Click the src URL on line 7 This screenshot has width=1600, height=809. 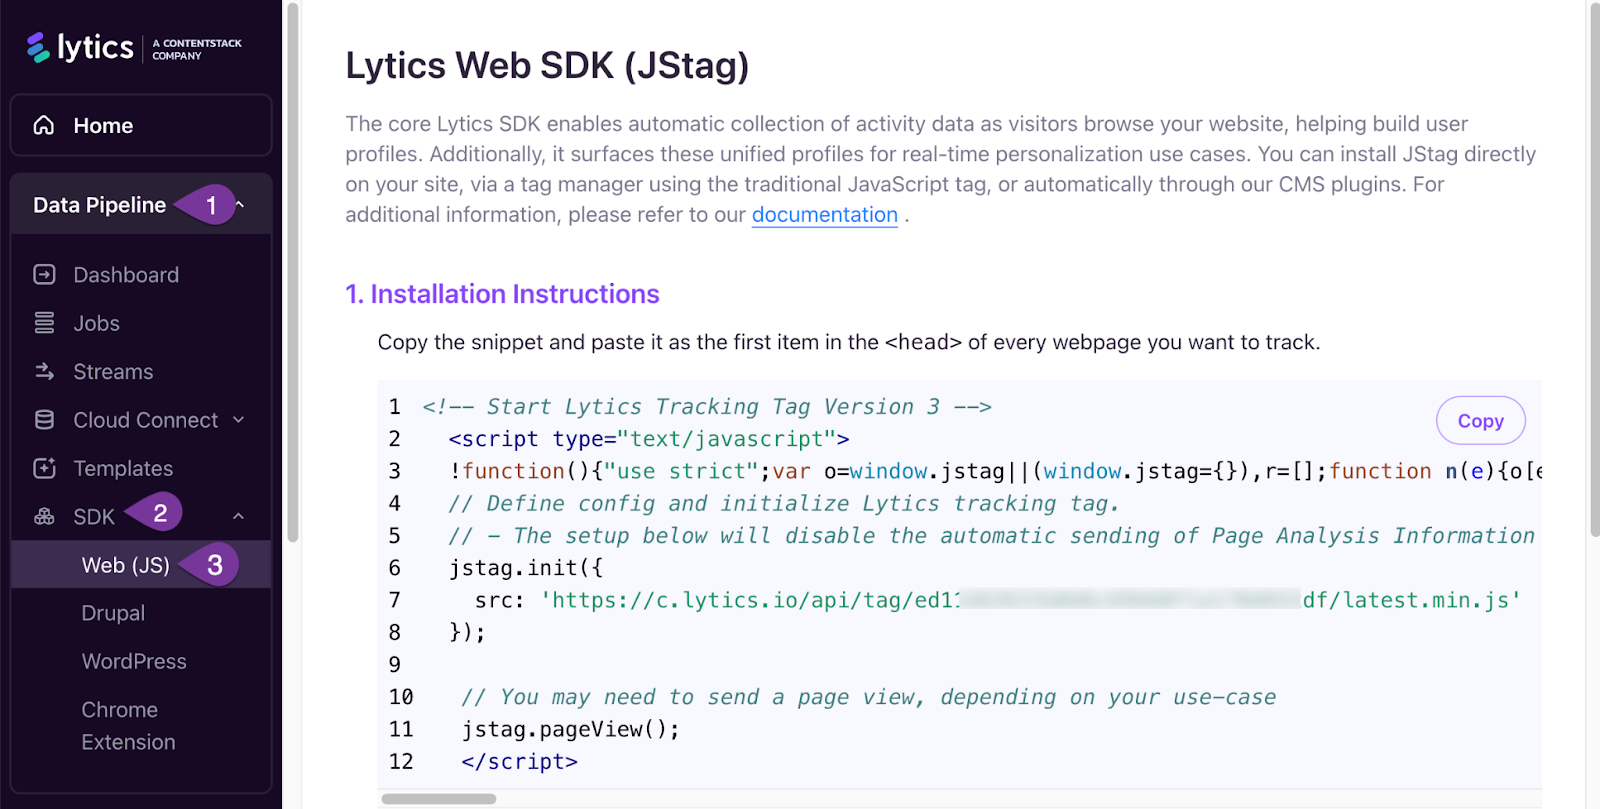[1031, 600]
